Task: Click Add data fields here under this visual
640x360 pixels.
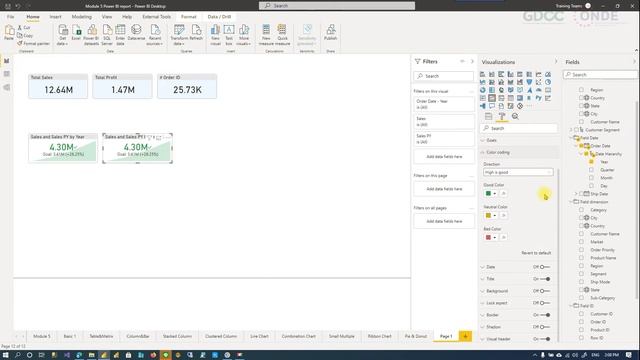Action: (x=444, y=157)
